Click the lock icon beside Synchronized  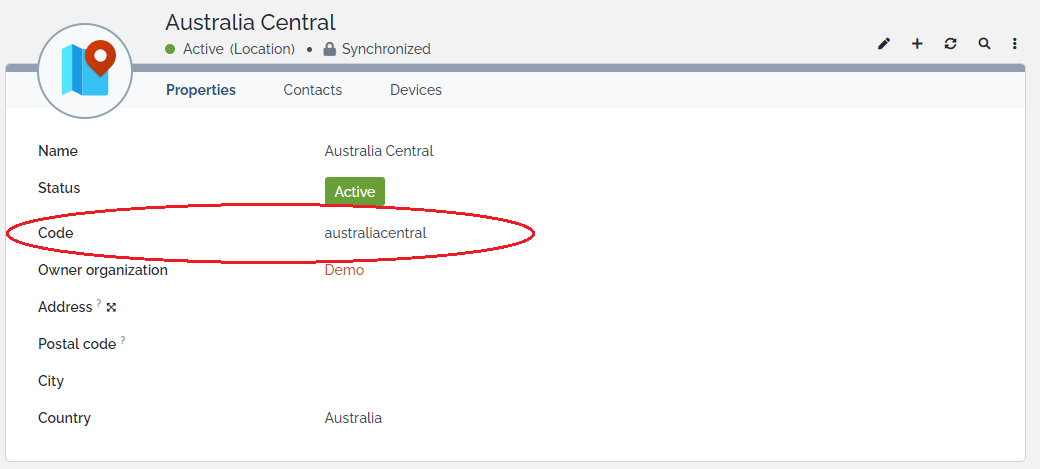point(330,49)
